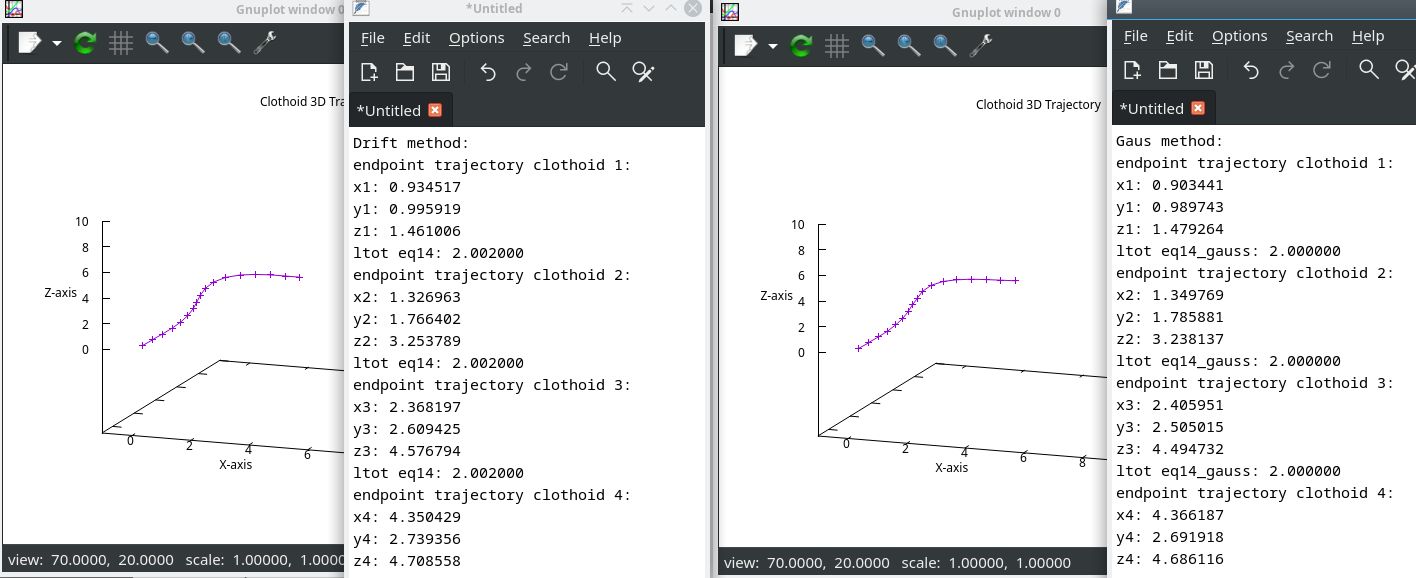
Task: Click 'x3: 2.405951' line in Gaus editor
Action: [1170, 405]
